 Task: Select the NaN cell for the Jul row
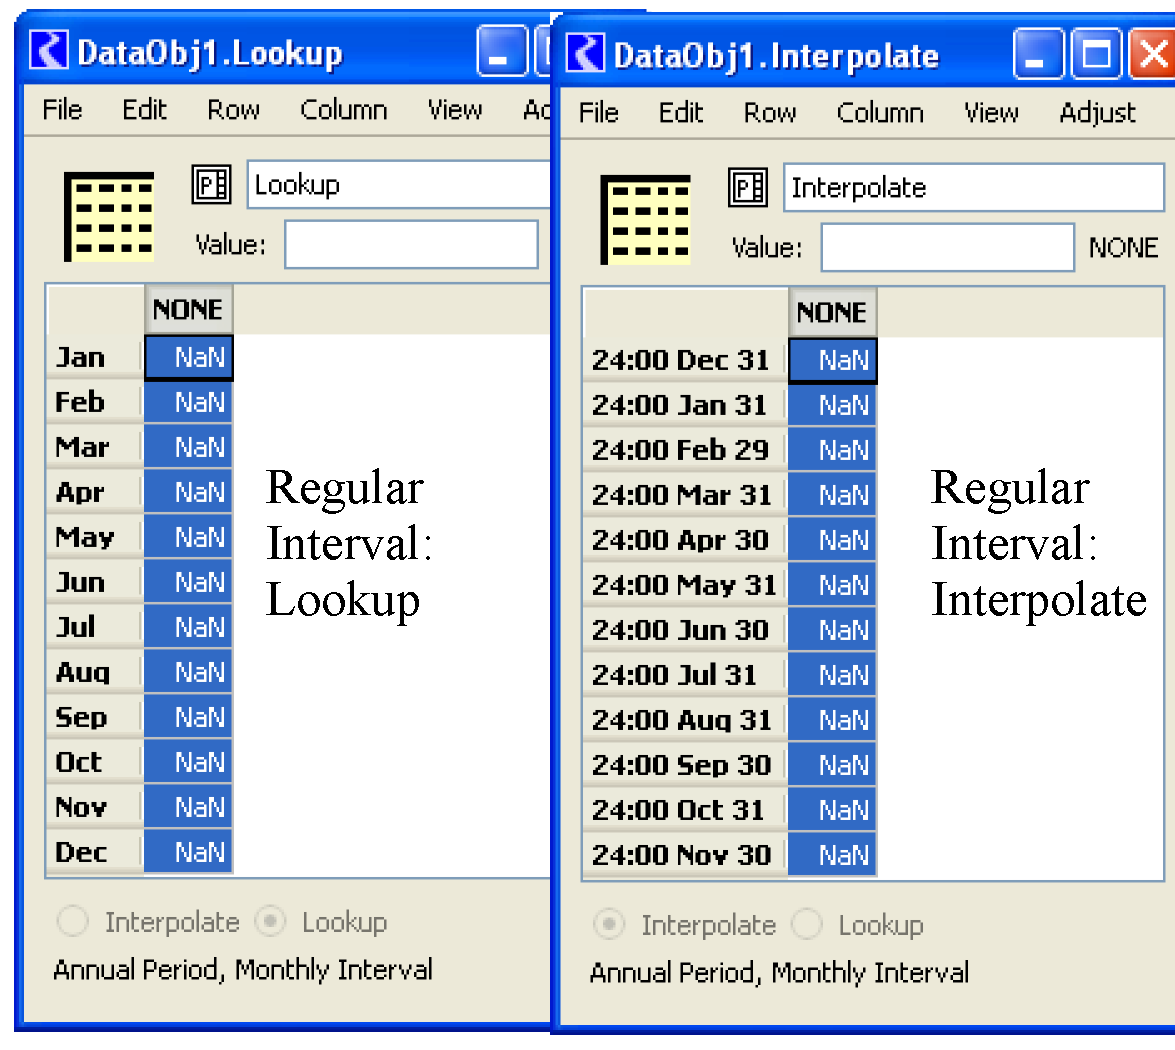tap(188, 628)
